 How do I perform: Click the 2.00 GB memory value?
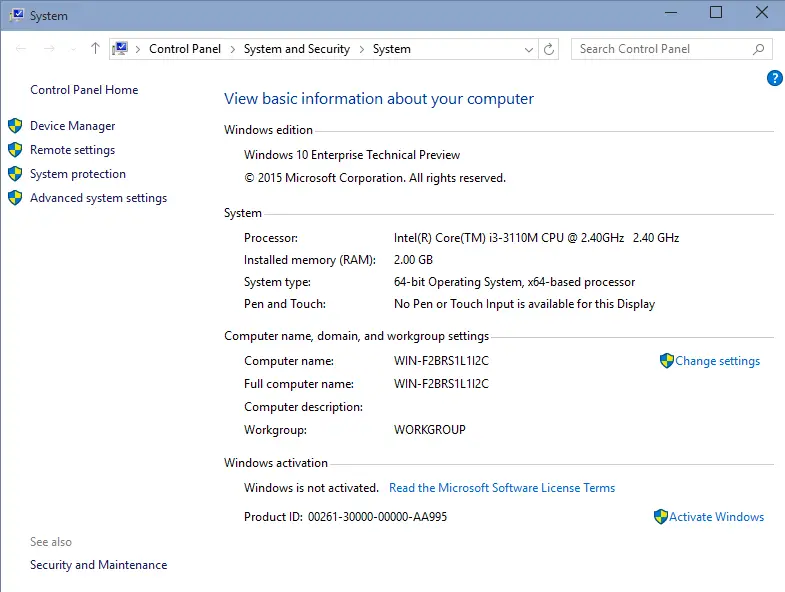click(413, 259)
